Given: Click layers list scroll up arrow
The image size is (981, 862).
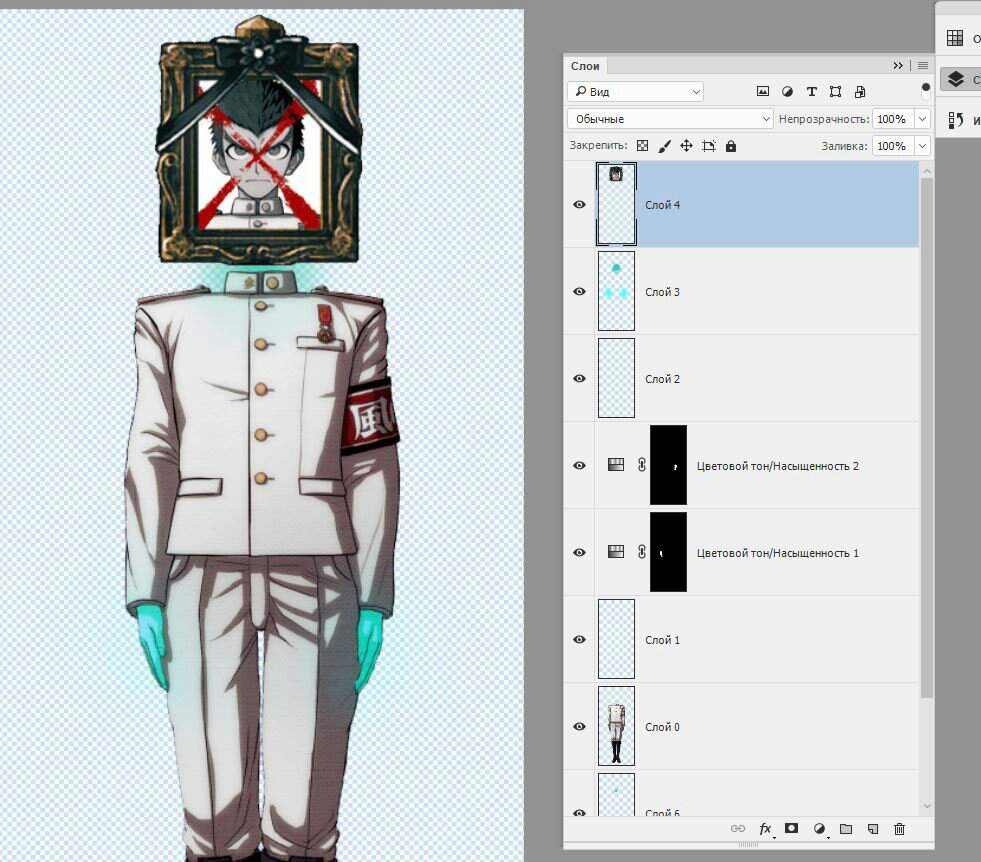Looking at the screenshot, I should coord(927,171).
